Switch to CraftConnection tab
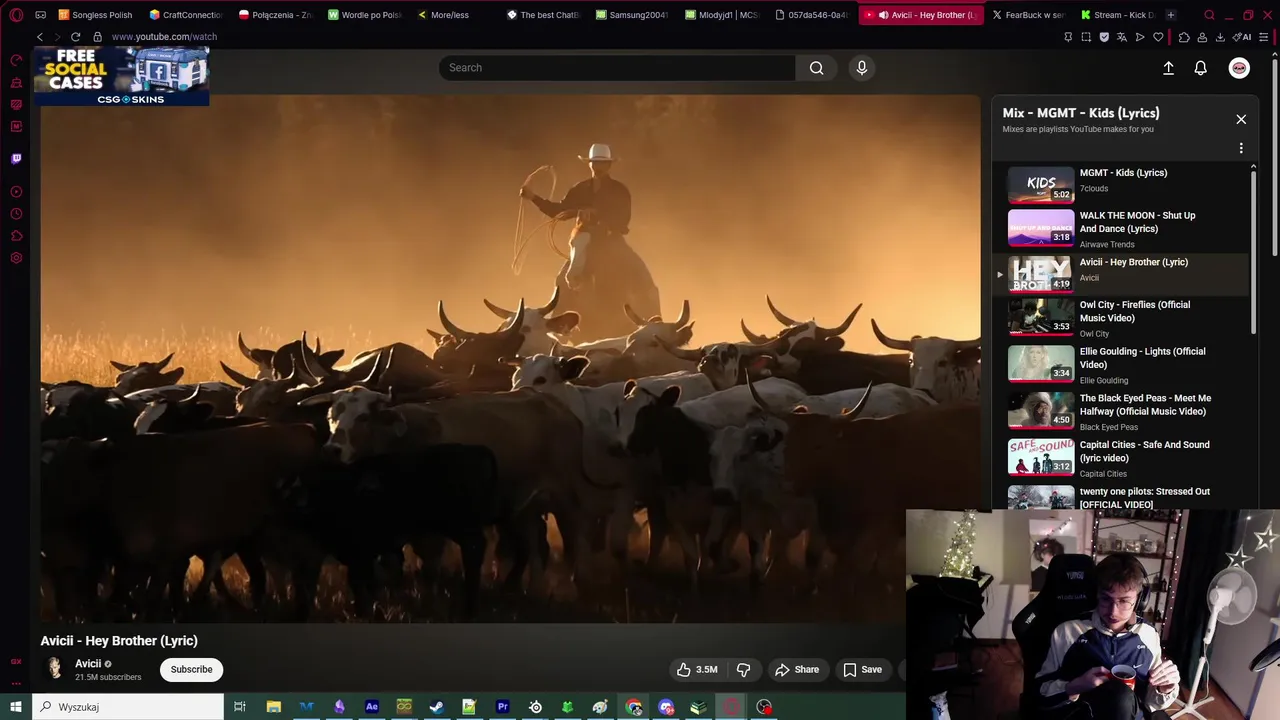Screen dimensions: 1280x720 (x=186, y=15)
